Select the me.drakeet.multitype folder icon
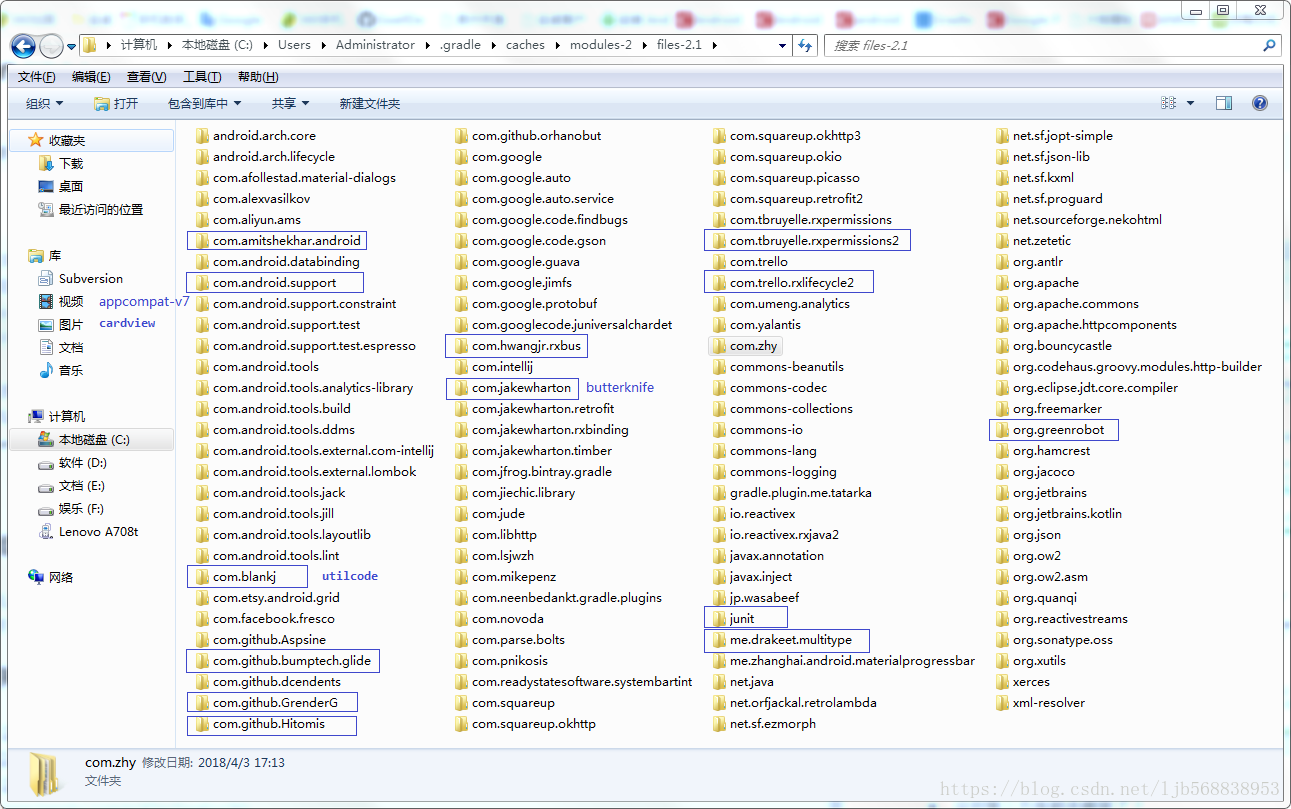1291x809 pixels. pyautogui.click(x=720, y=640)
